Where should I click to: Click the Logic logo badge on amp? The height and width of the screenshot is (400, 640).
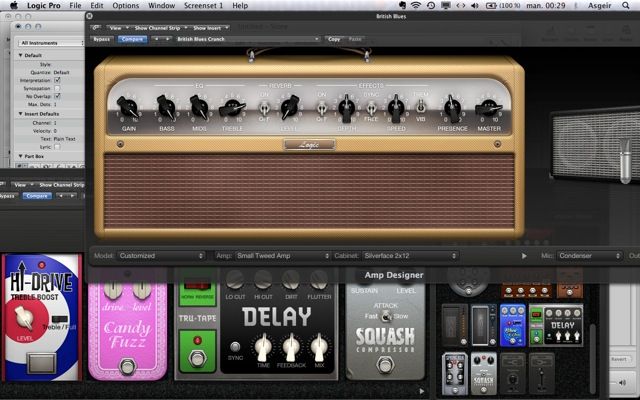click(x=309, y=144)
